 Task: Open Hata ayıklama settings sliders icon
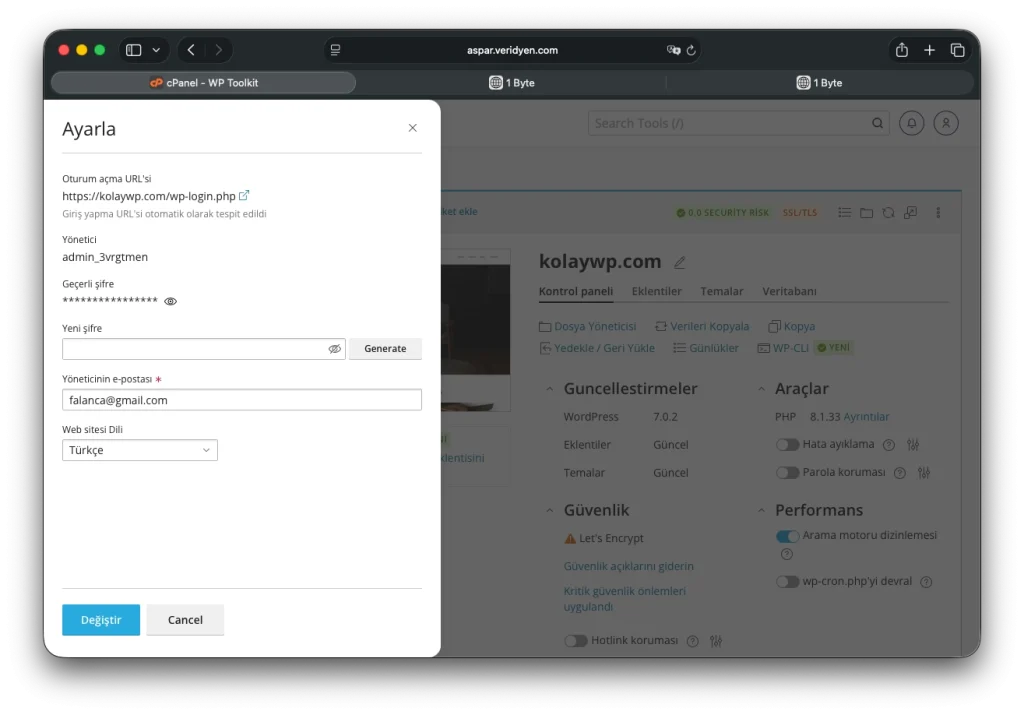click(x=913, y=445)
